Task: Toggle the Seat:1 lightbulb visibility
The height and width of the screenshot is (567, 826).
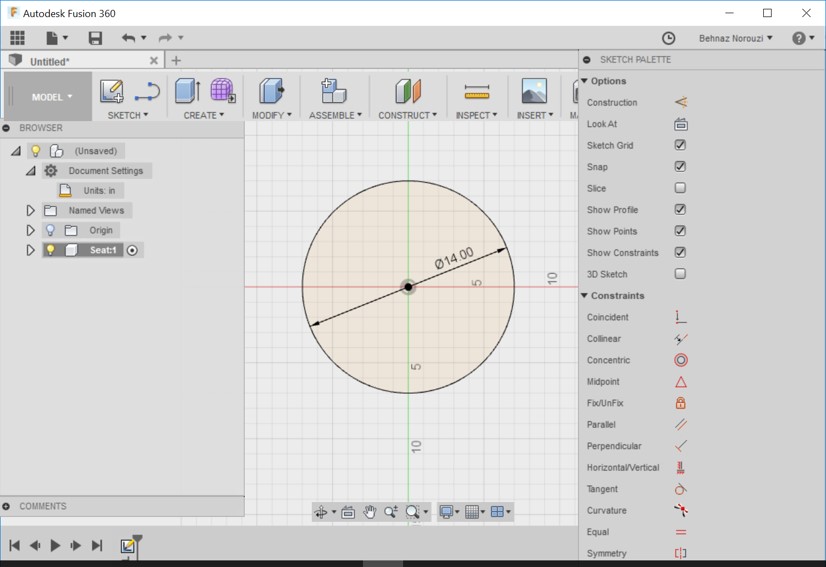Action: [50, 250]
